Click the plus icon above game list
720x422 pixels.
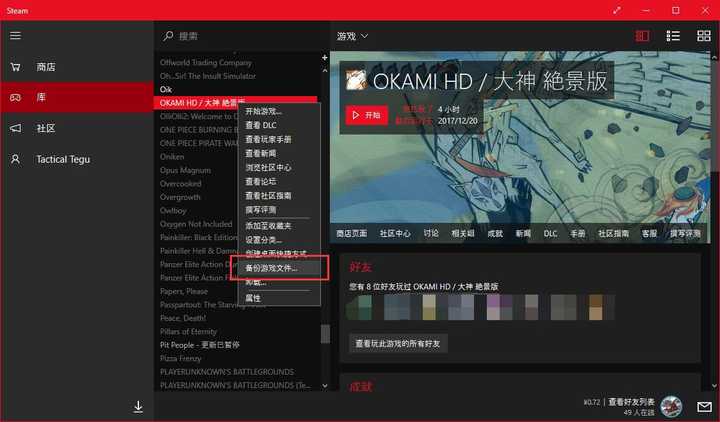325,58
